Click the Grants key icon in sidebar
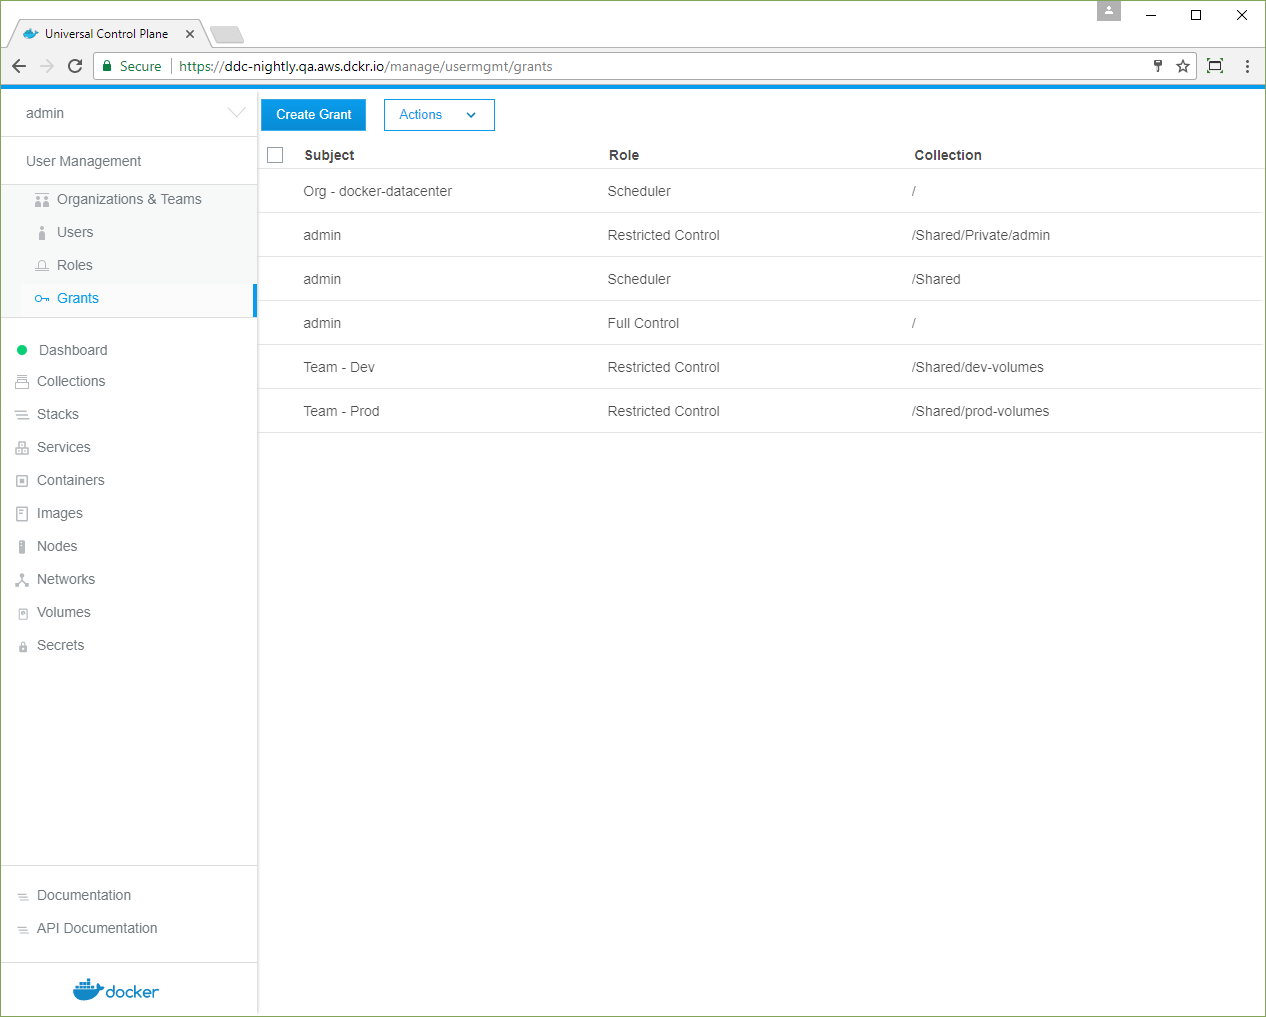The width and height of the screenshot is (1266, 1017). pyautogui.click(x=42, y=299)
